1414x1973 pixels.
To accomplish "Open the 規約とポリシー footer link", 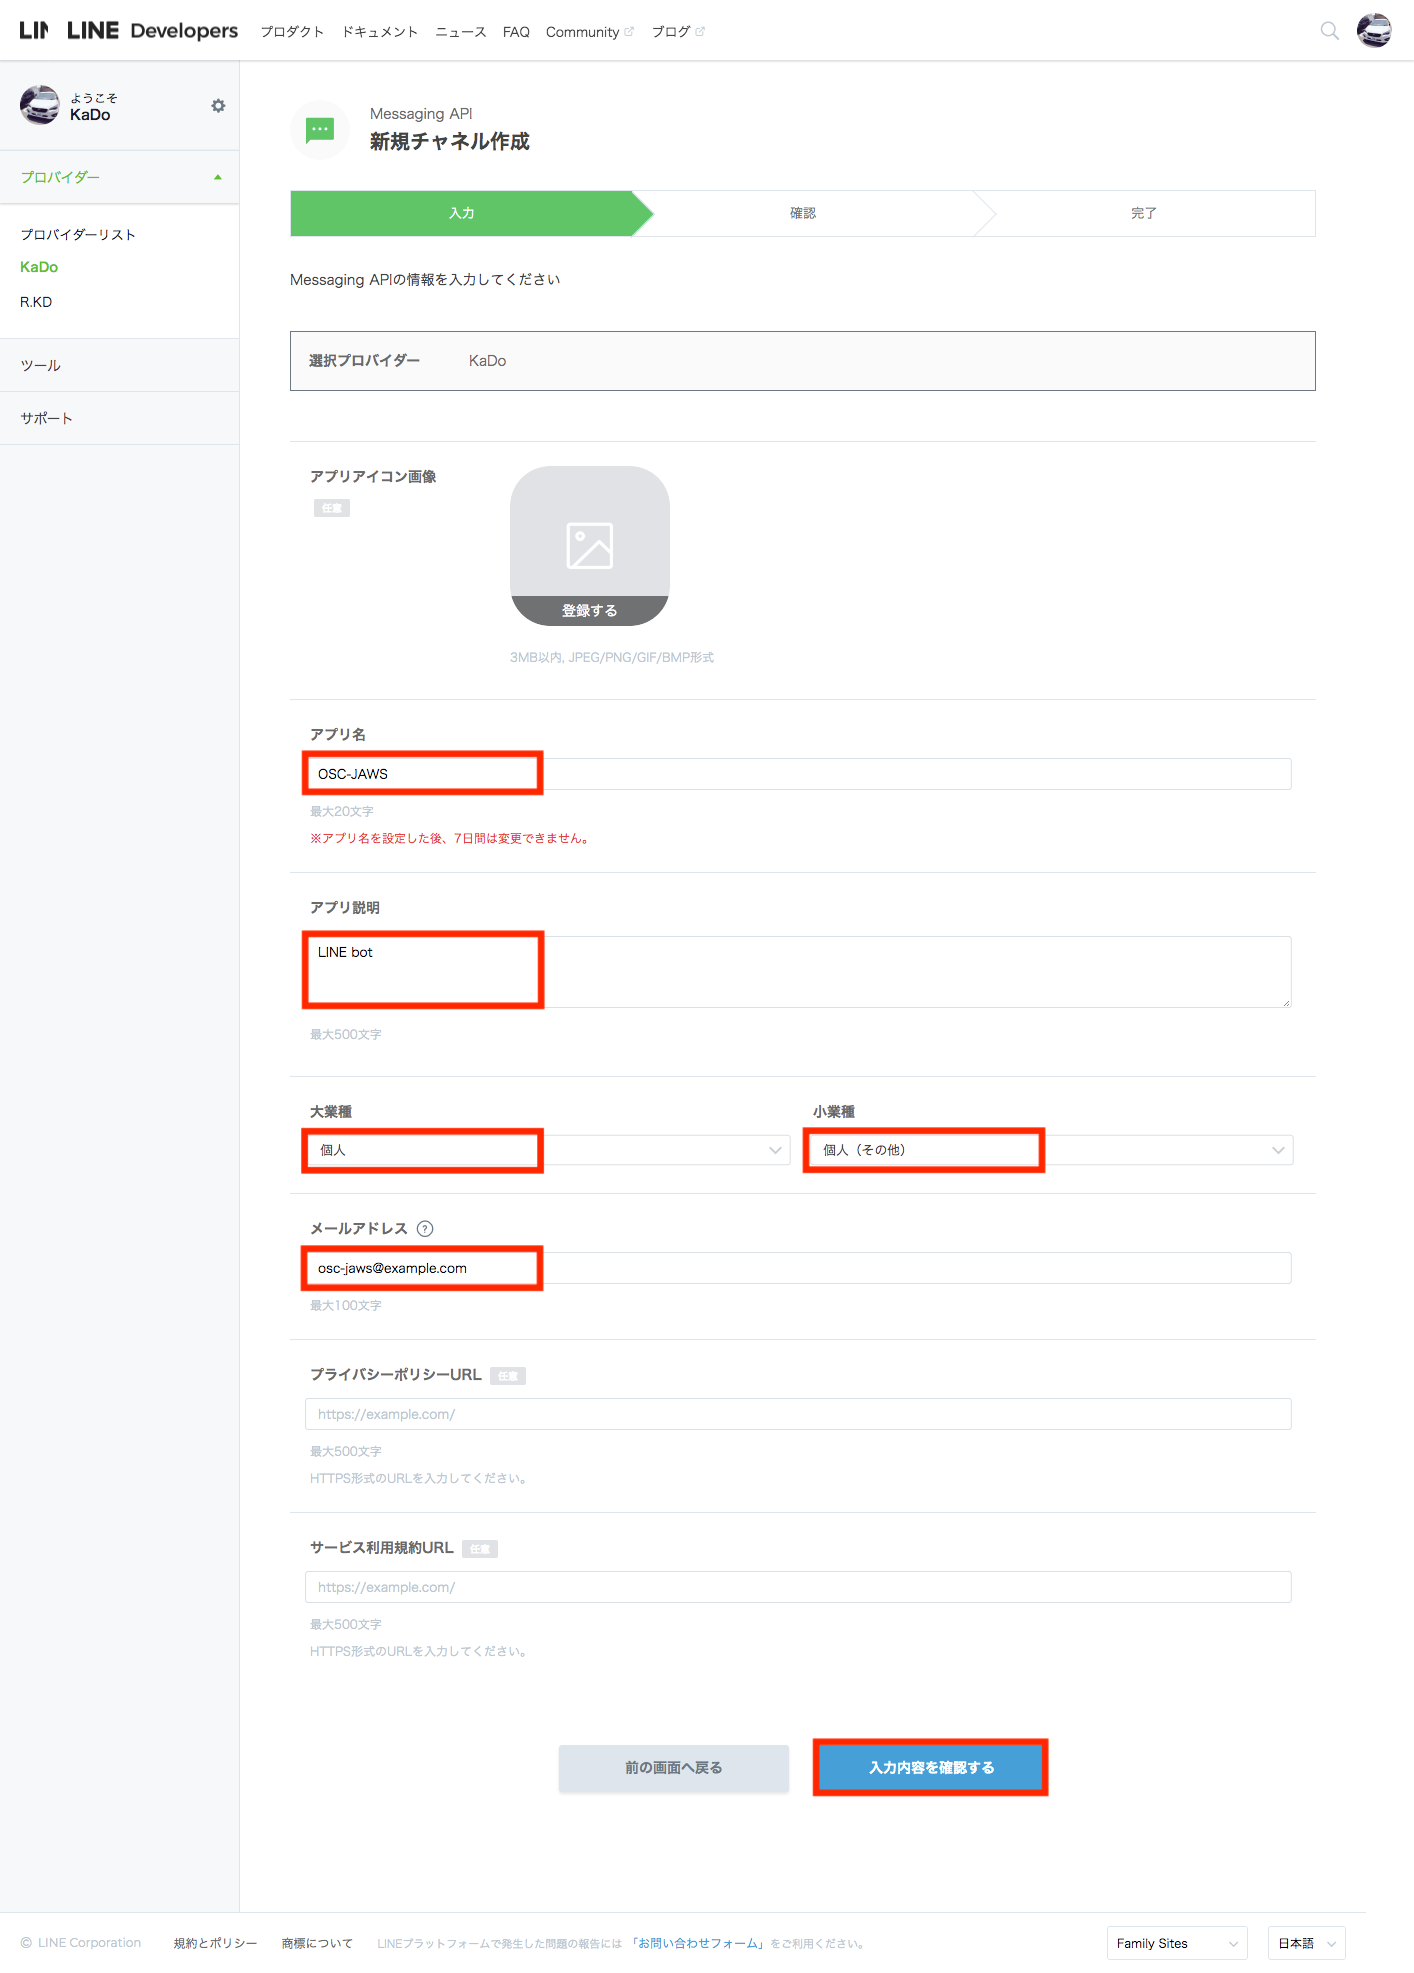I will click(215, 1943).
